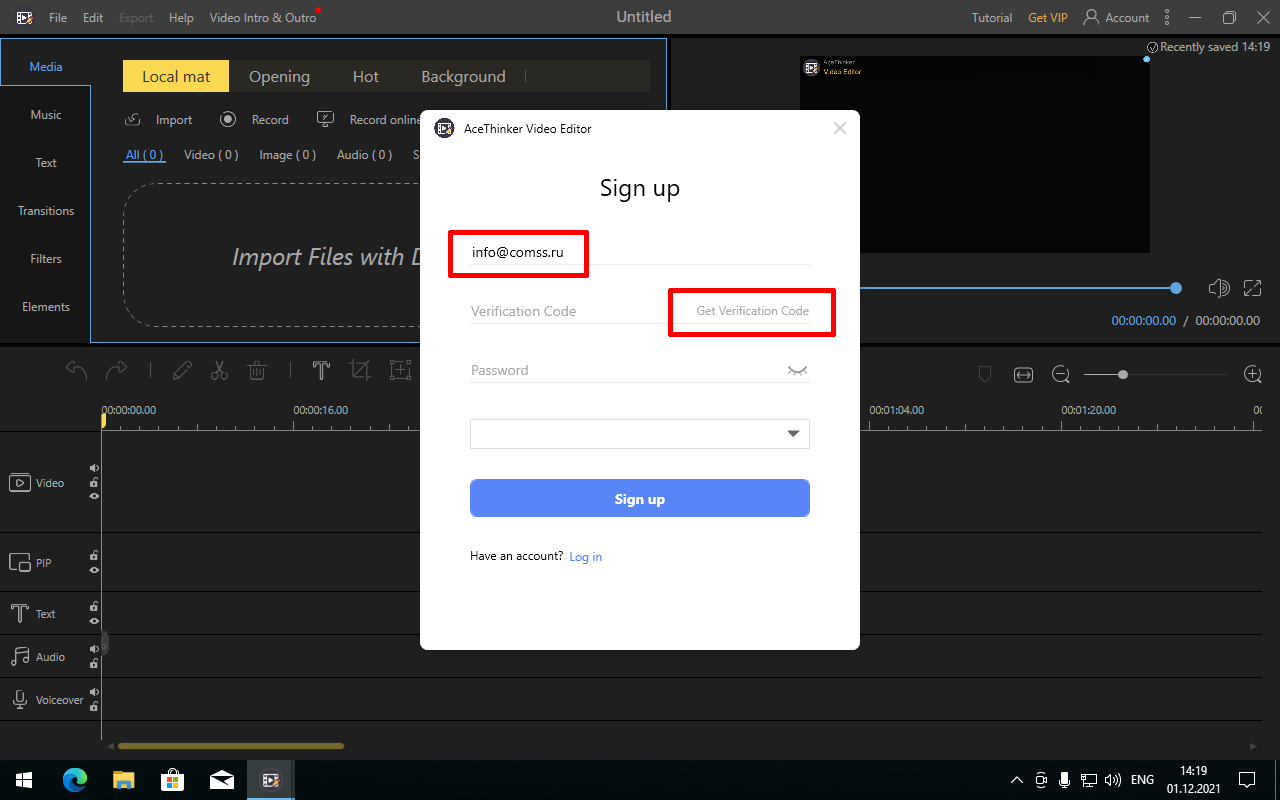The height and width of the screenshot is (800, 1280).
Task: Show hidden system tray icons chevron
Action: point(1017,780)
